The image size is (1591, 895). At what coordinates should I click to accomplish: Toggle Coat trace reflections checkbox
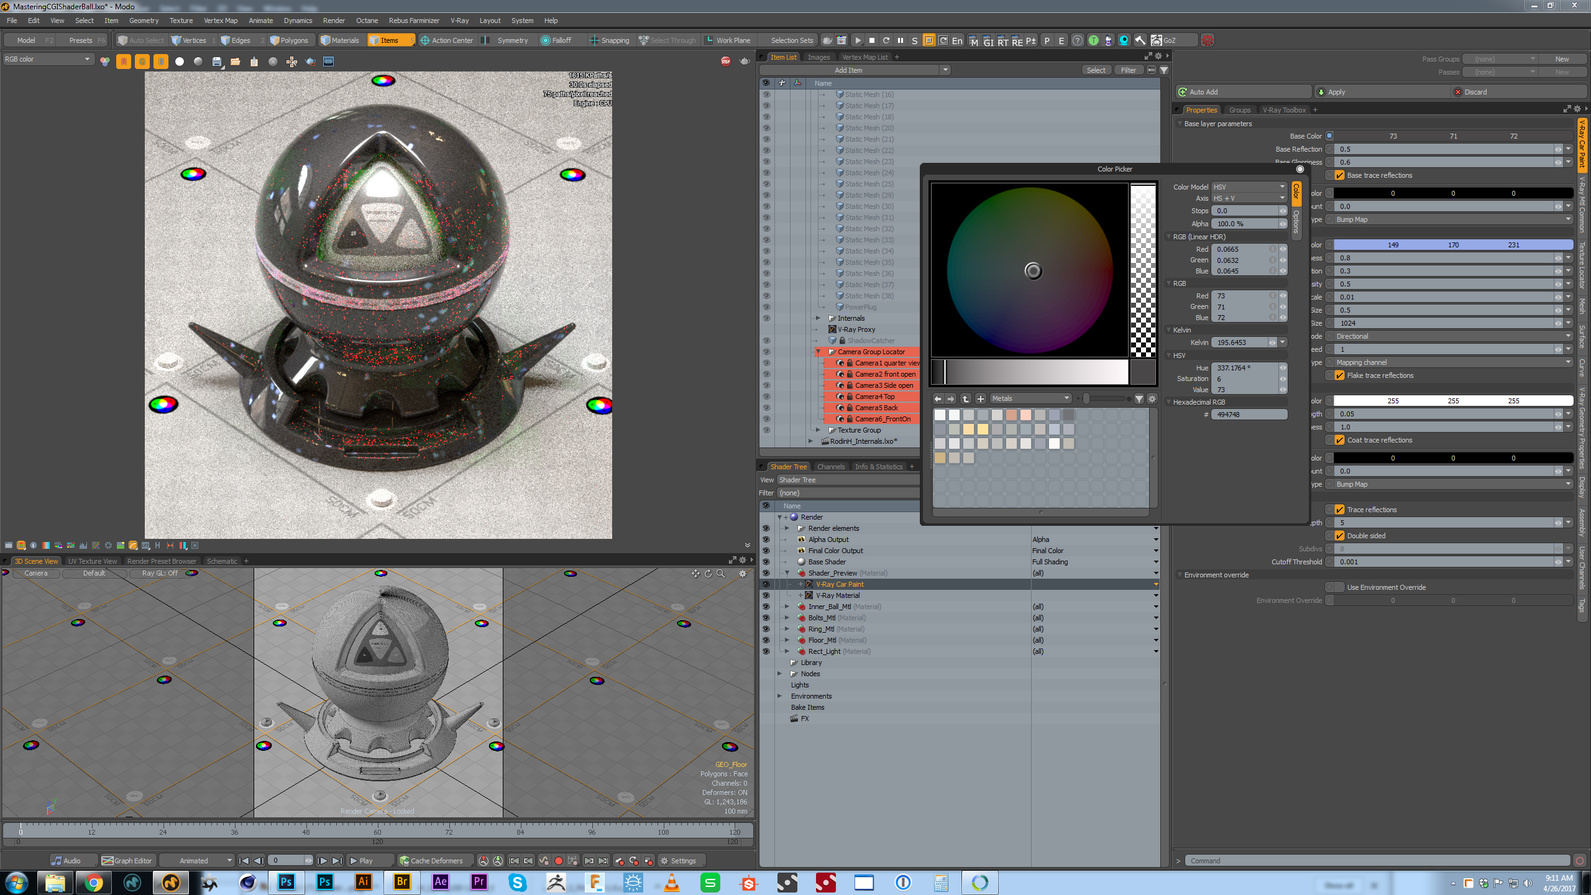tap(1340, 440)
